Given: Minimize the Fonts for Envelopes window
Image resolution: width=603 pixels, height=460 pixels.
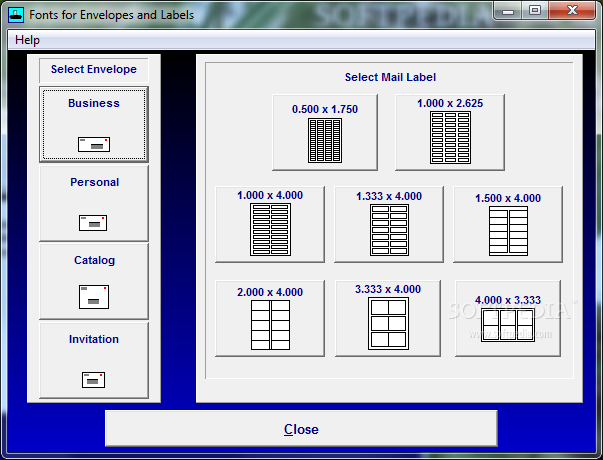Looking at the screenshot, I should point(508,11).
